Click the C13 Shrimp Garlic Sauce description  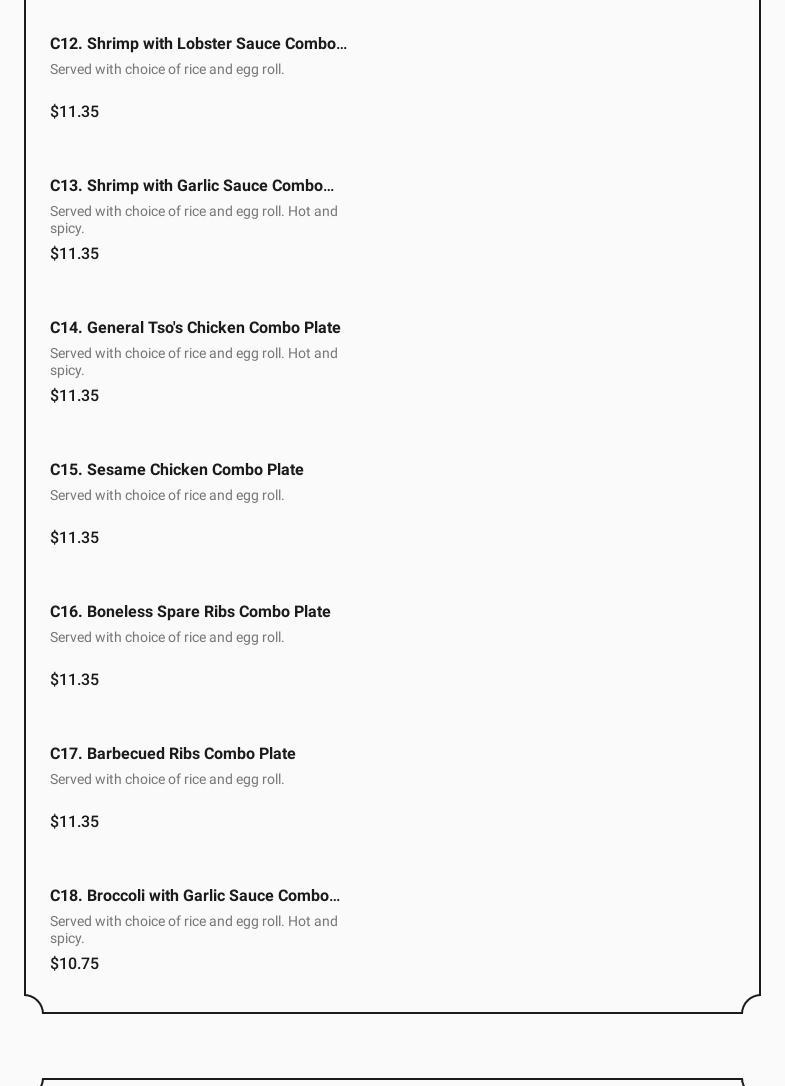193,220
